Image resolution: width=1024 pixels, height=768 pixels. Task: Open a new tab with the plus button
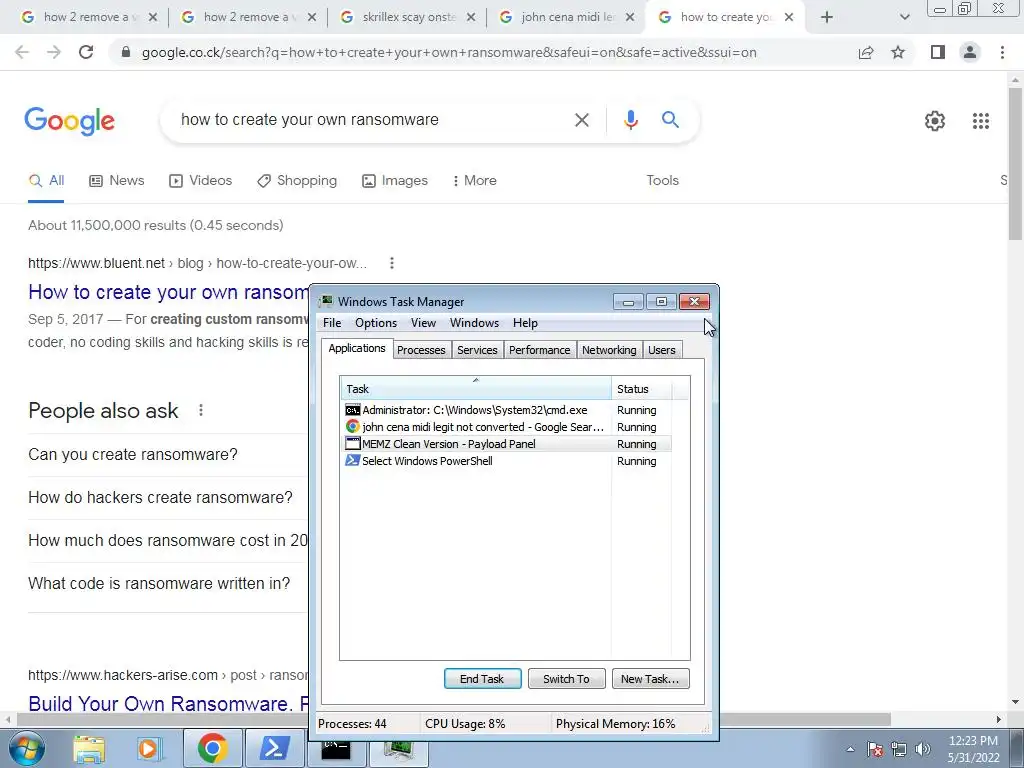pos(827,17)
